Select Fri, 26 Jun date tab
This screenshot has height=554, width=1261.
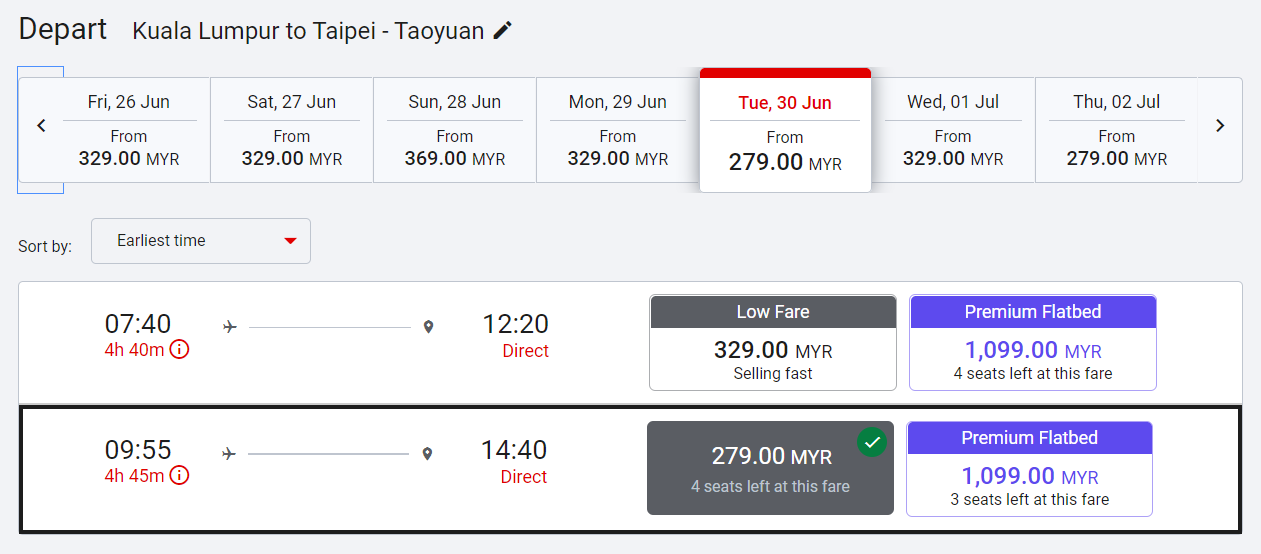[129, 130]
